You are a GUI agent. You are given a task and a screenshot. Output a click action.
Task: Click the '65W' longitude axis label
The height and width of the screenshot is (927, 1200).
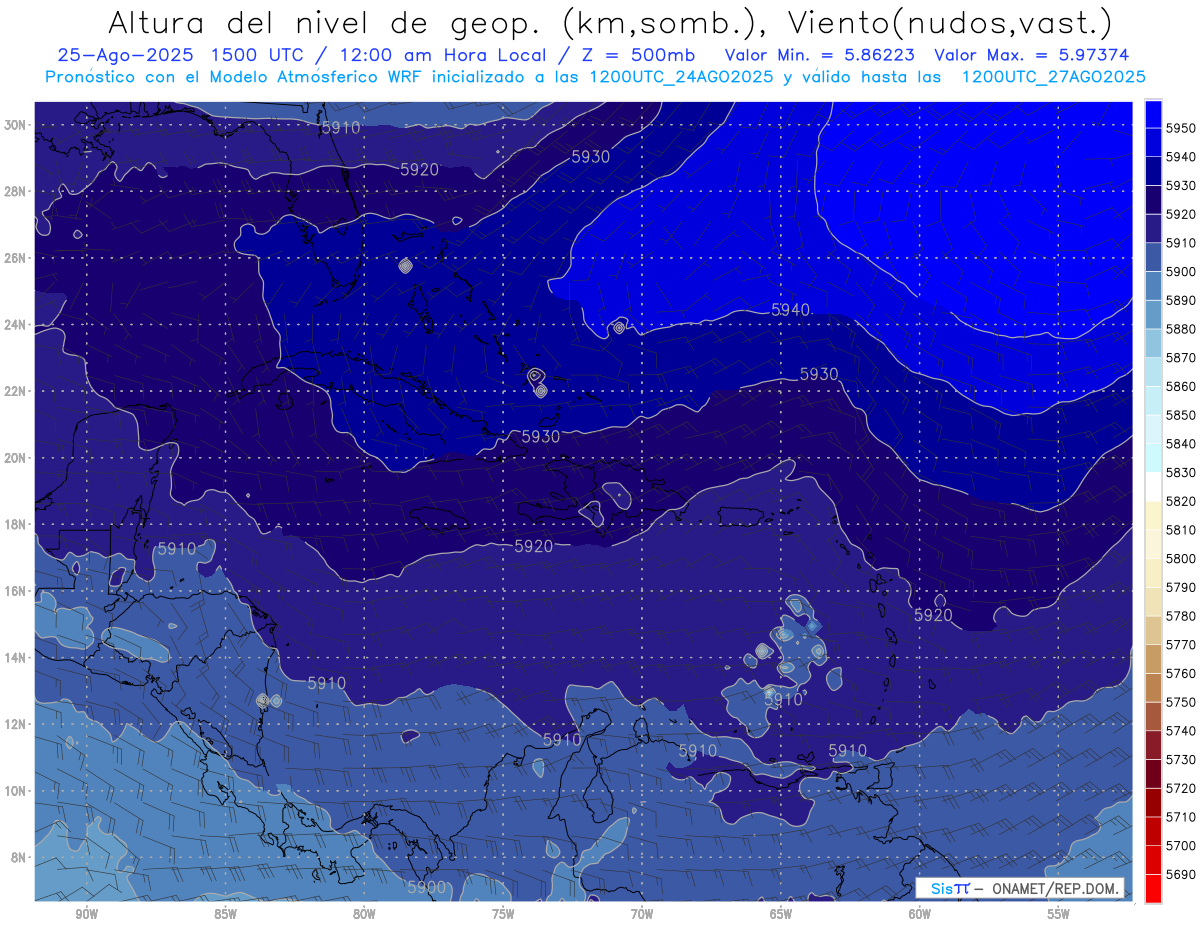(781, 914)
